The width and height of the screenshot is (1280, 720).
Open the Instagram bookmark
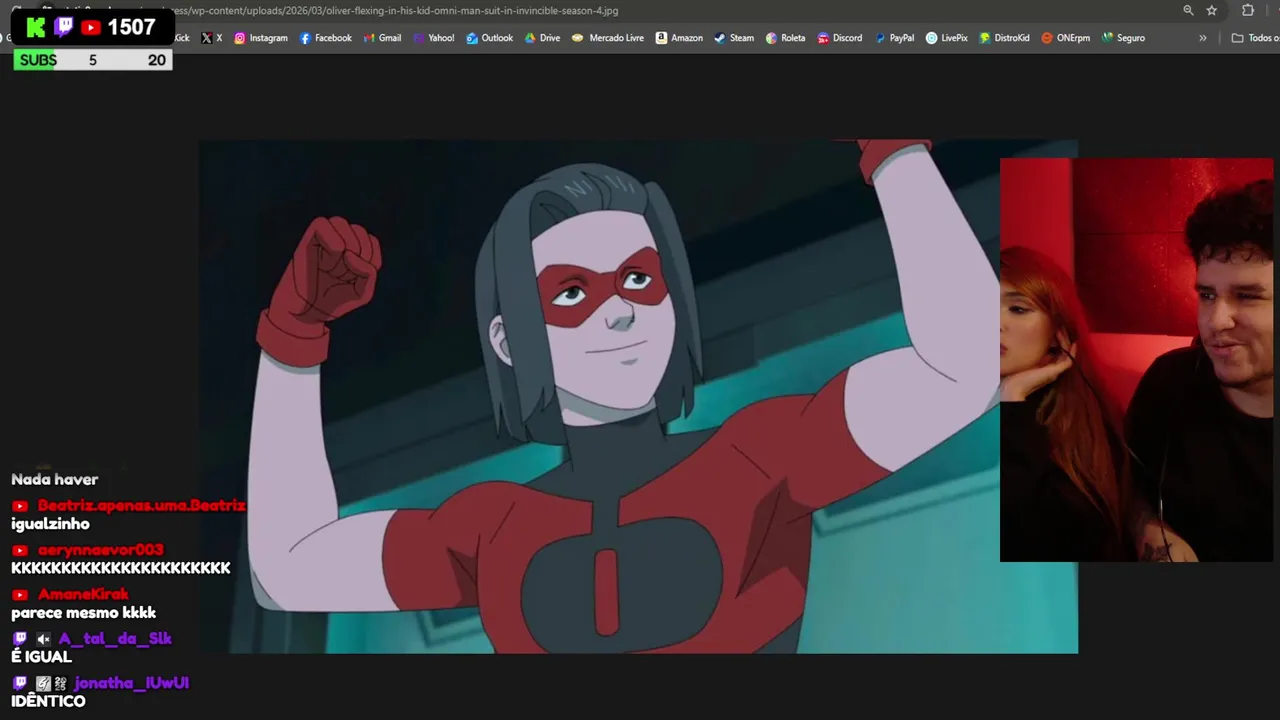click(x=261, y=38)
